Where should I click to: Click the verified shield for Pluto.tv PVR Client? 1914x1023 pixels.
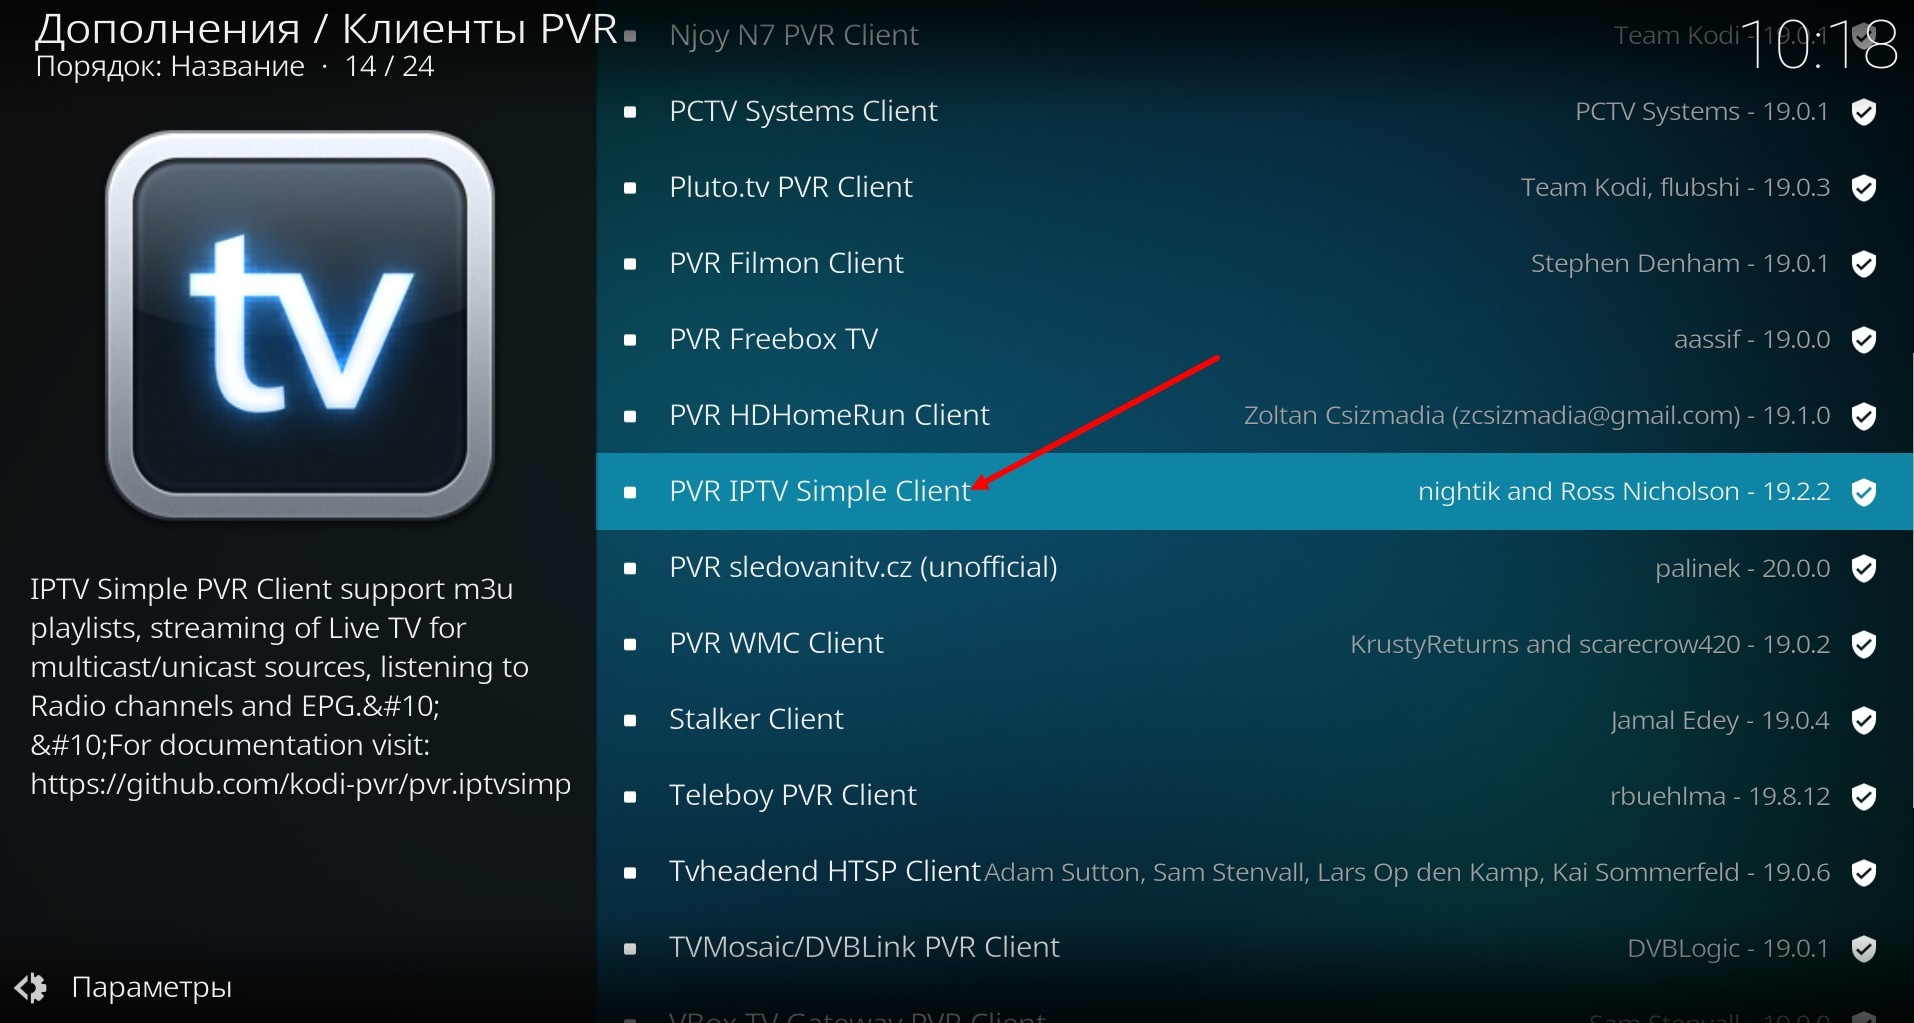[x=1863, y=188]
